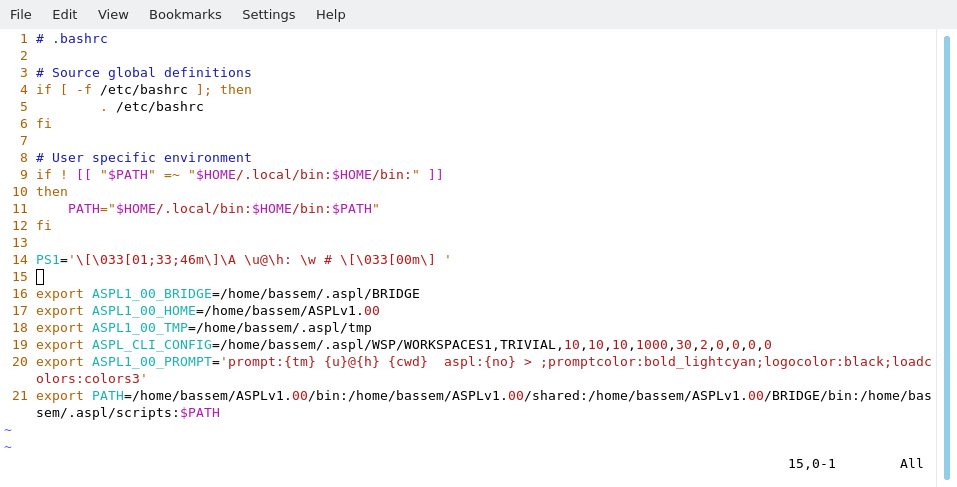Viewport: 957px width, 487px height.
Task: Click the PS1 variable name
Action: pyautogui.click(x=48, y=260)
